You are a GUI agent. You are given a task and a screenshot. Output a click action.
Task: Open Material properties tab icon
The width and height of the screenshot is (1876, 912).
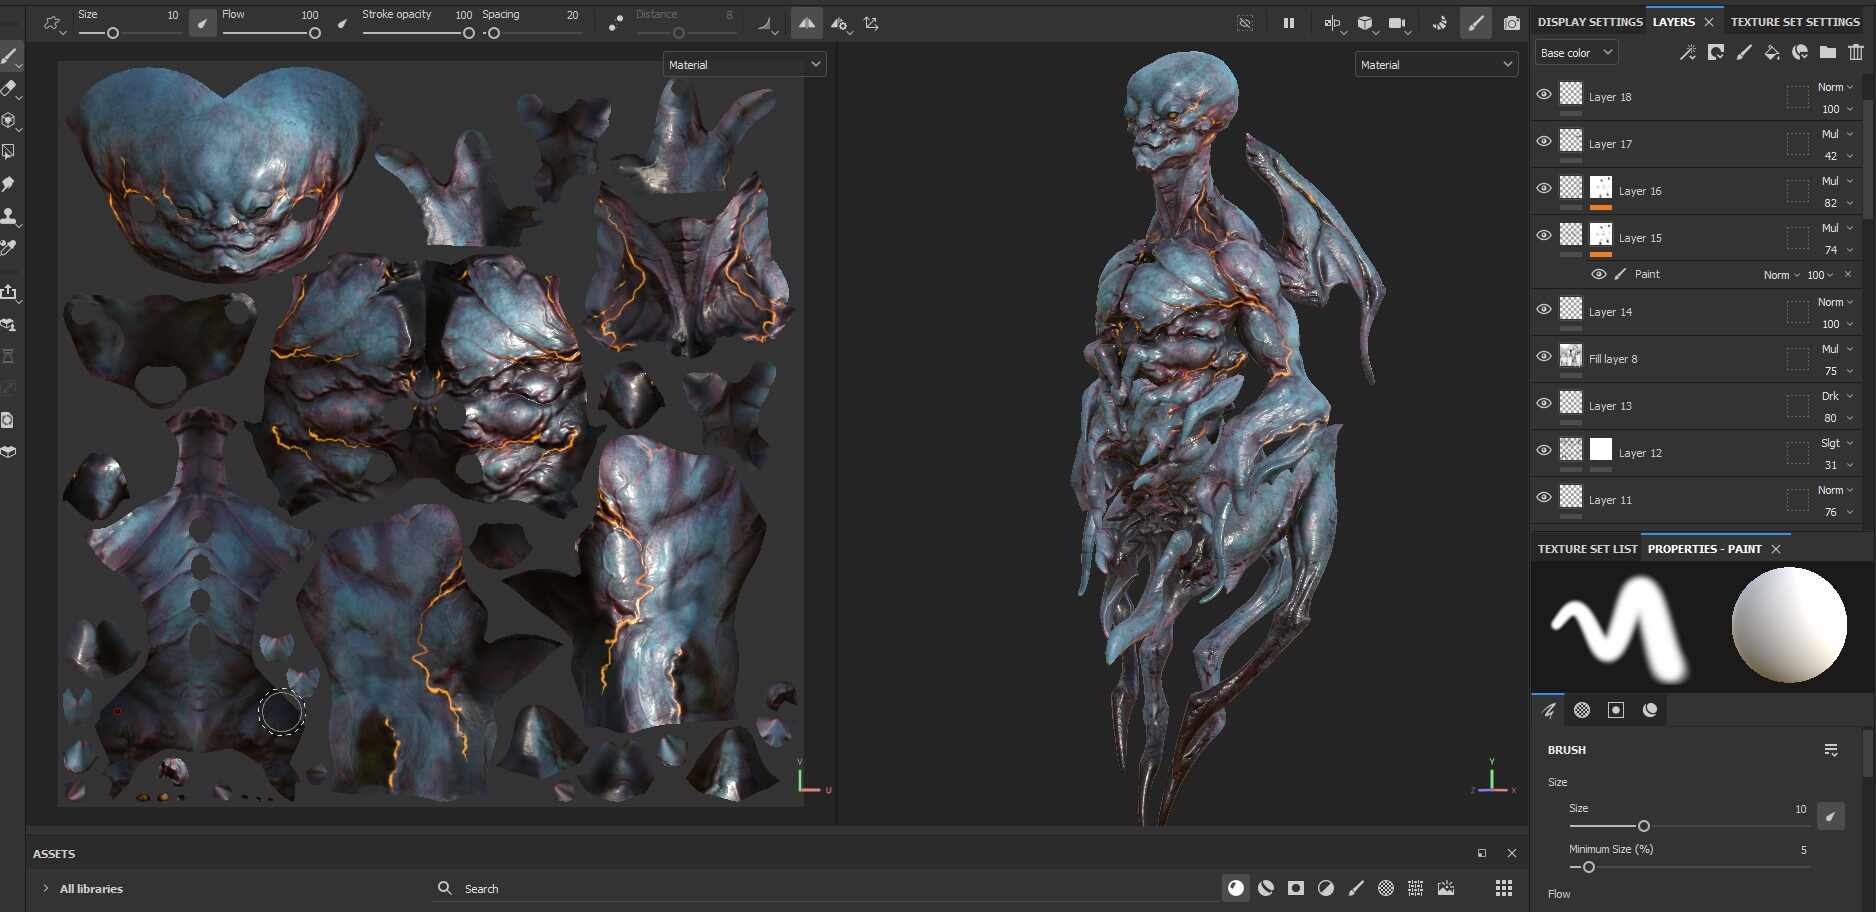coord(1650,710)
